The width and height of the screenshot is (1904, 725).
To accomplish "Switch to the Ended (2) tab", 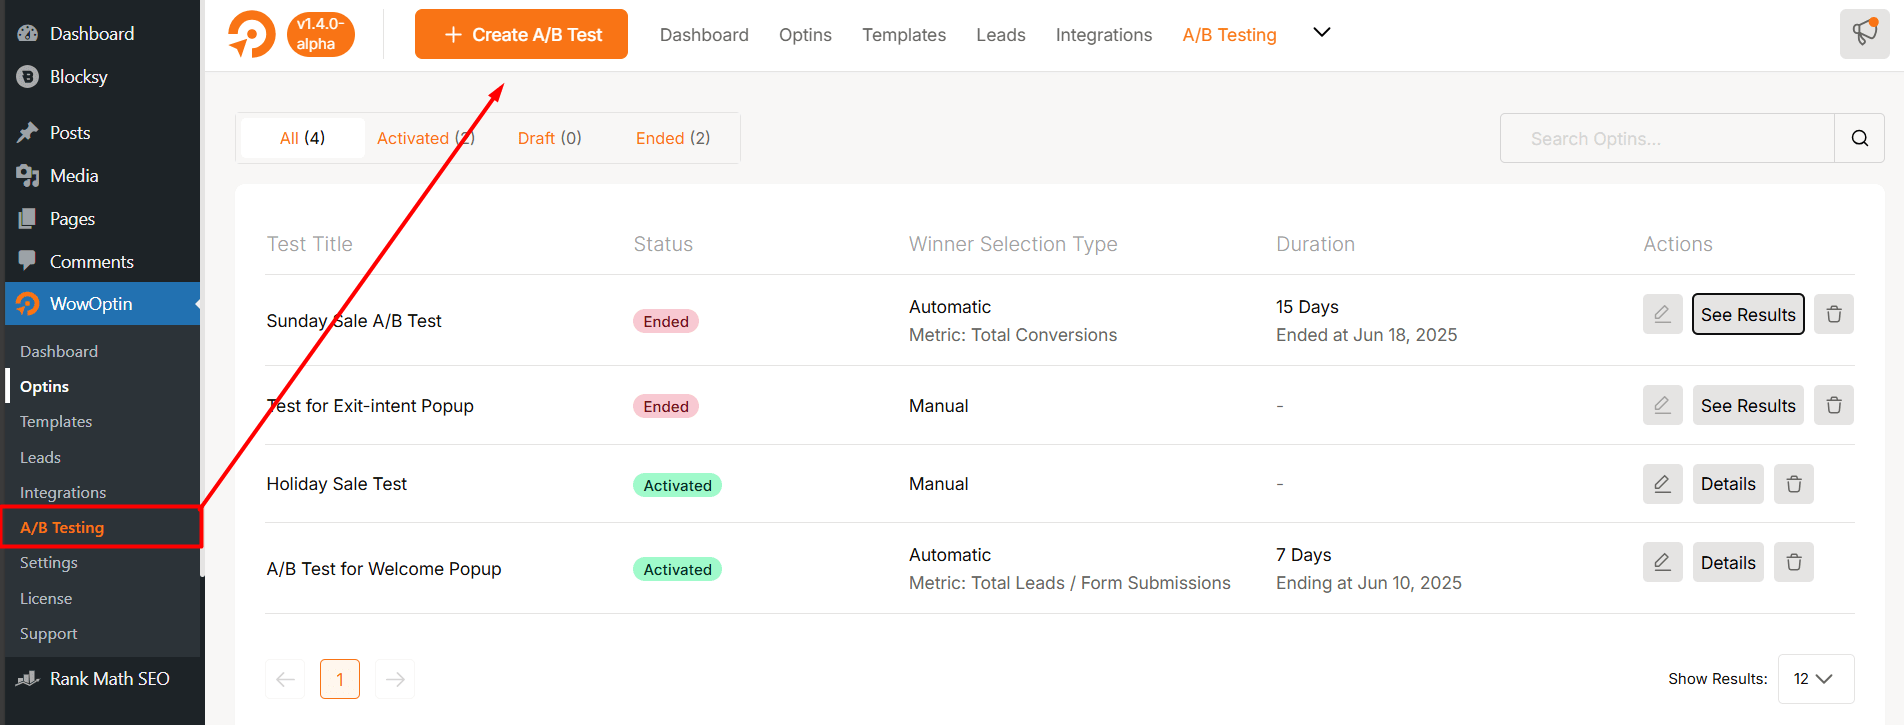I will pos(673,138).
